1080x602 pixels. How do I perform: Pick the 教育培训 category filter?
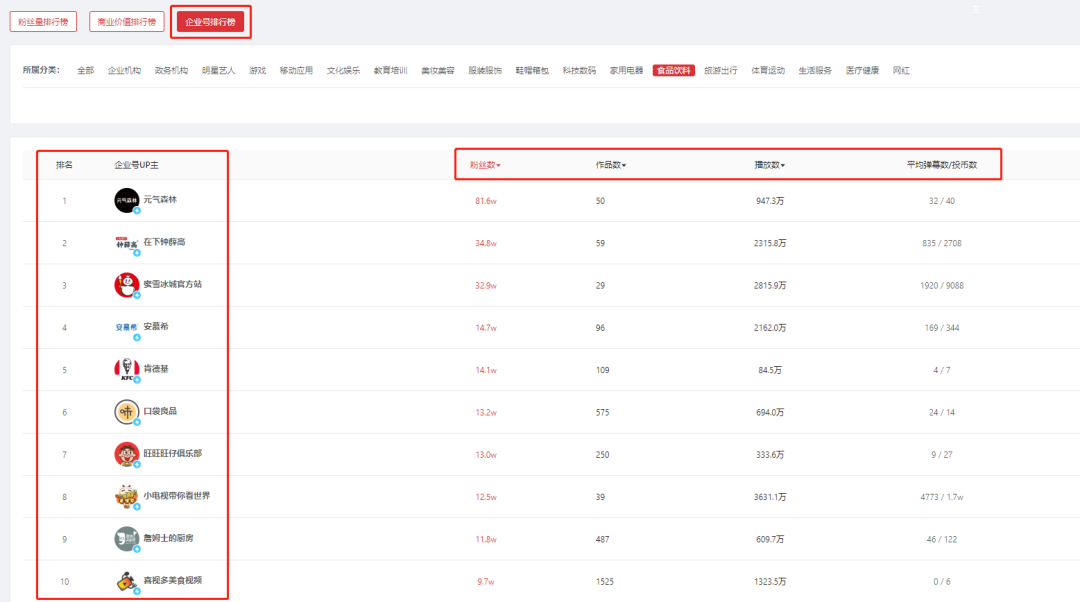click(391, 70)
